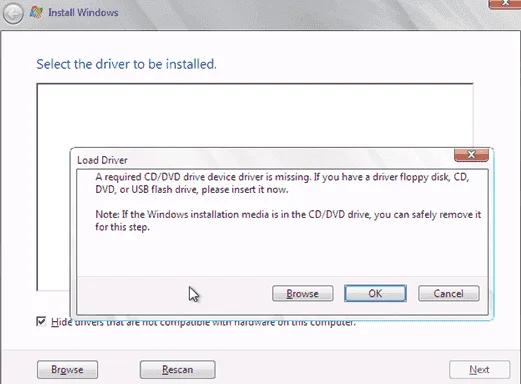Click the Windows flag icon in title bar
This screenshot has height=384, width=521.
(36, 13)
